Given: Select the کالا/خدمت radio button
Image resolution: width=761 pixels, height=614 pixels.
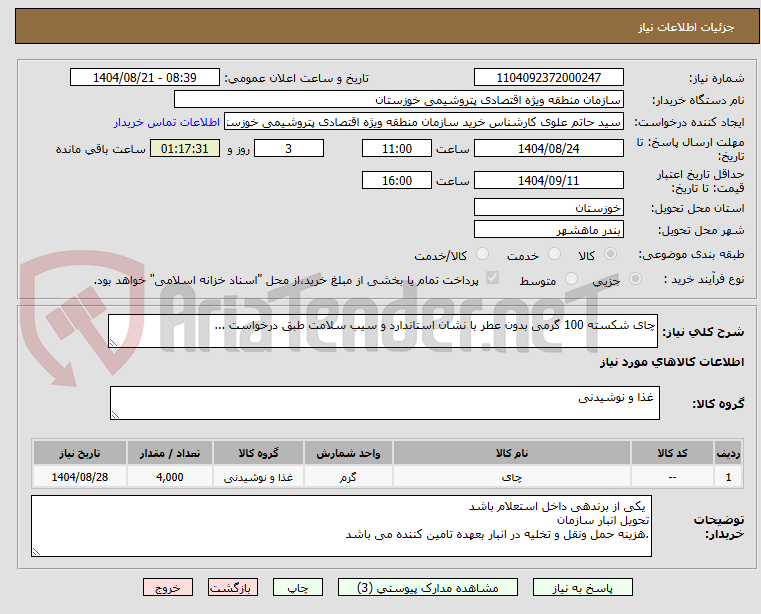Looking at the screenshot, I should pyautogui.click(x=482, y=254).
